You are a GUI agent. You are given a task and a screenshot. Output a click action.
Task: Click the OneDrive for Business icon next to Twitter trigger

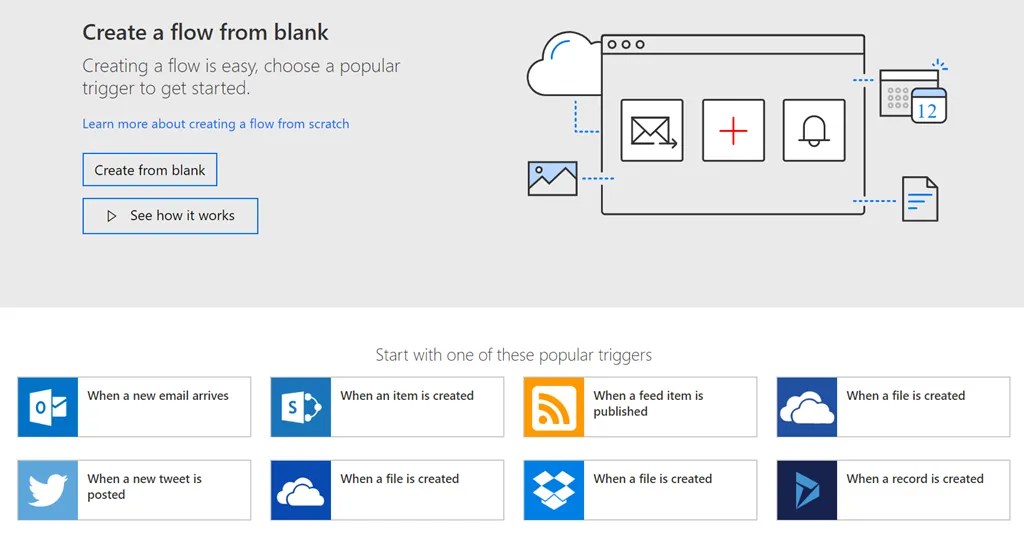pyautogui.click(x=300, y=490)
